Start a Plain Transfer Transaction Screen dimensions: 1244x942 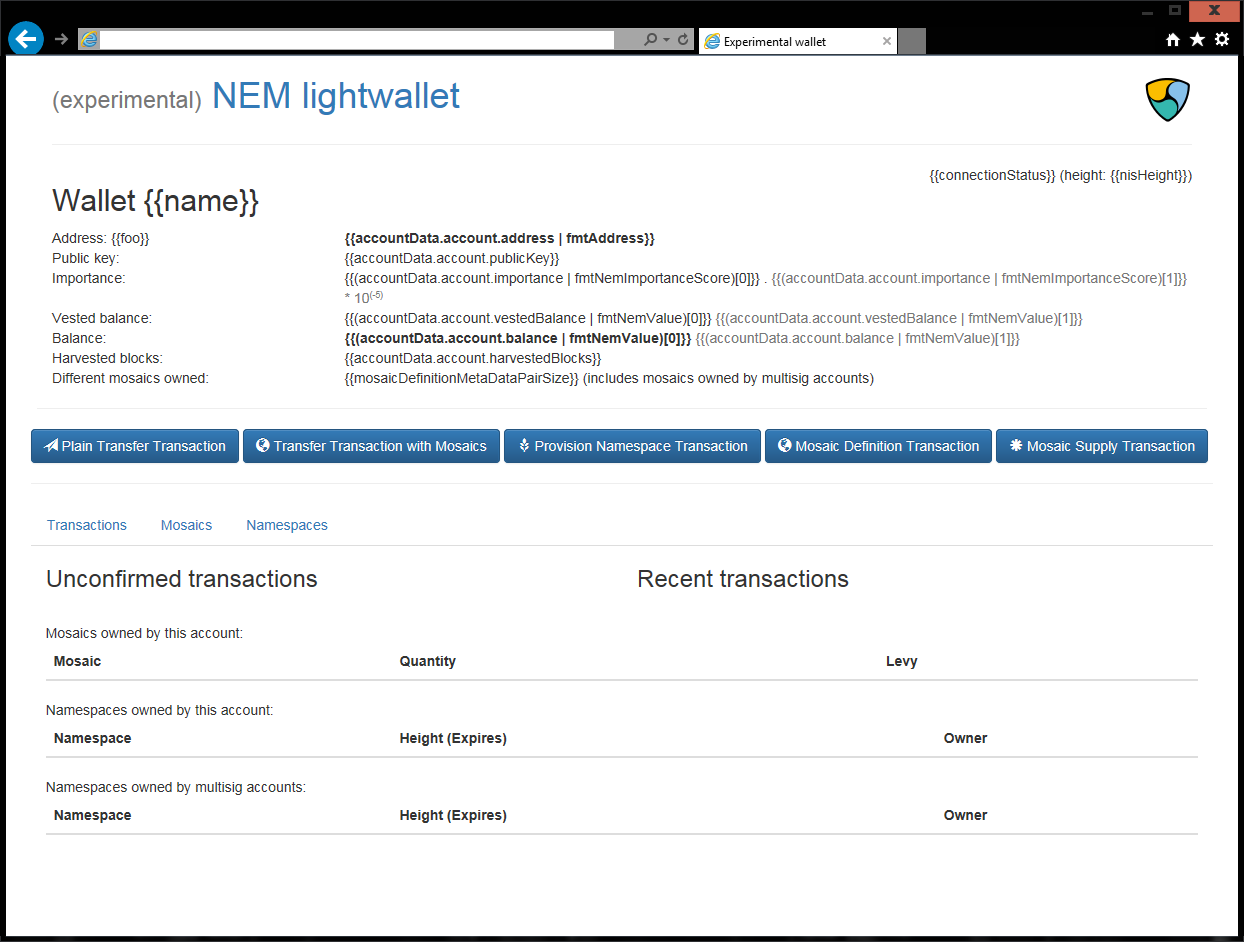(x=135, y=446)
